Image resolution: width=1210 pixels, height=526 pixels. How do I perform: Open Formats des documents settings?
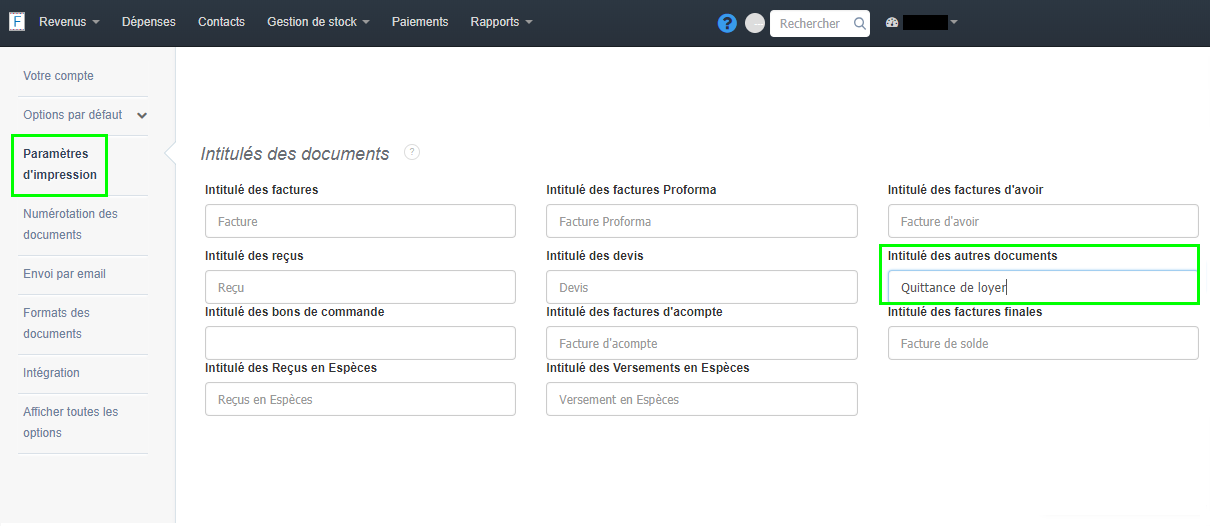(x=56, y=323)
